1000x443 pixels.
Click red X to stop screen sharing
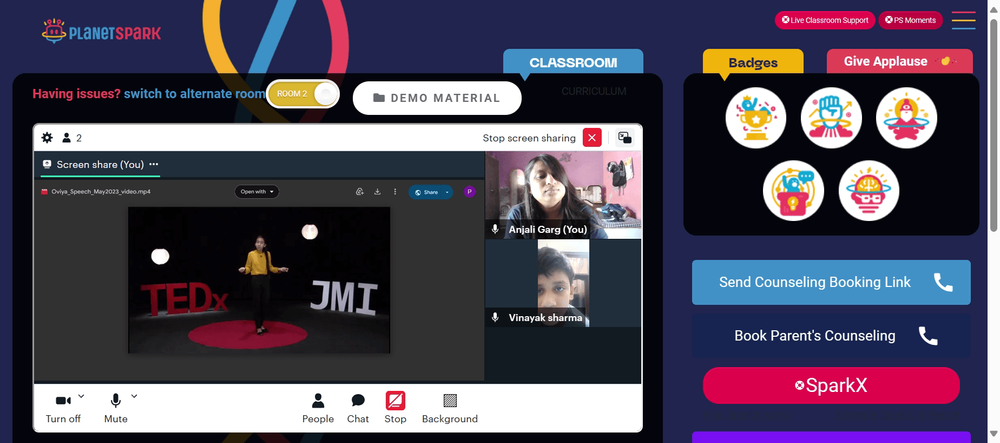click(x=592, y=138)
